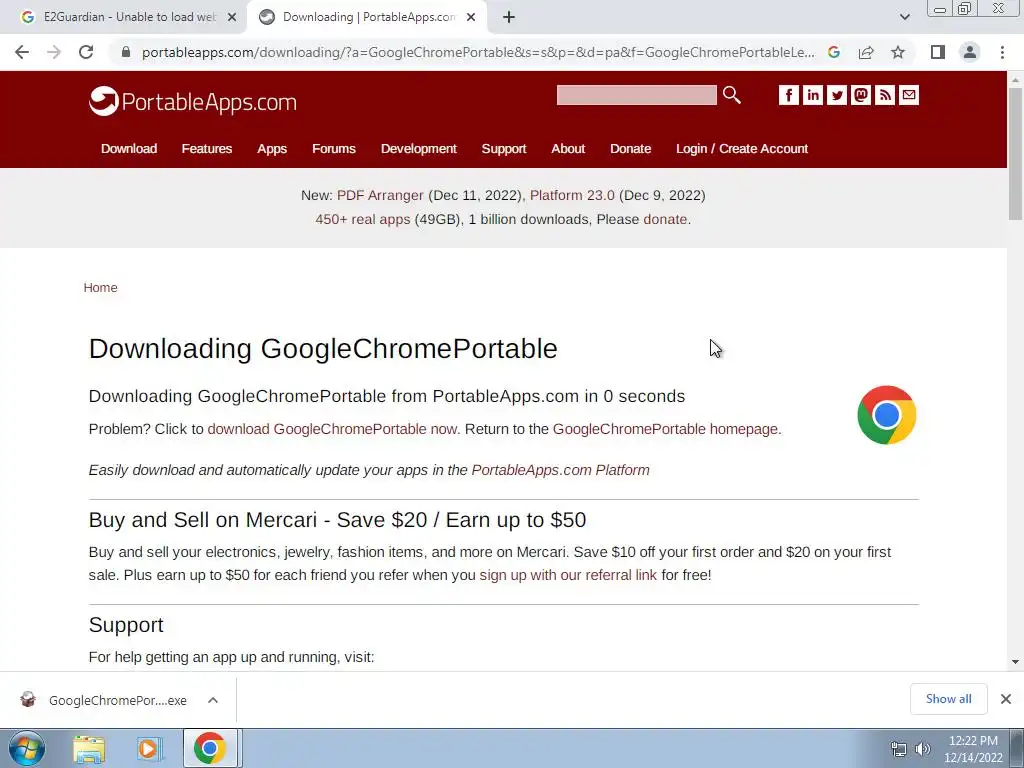Open the Apps menu item
Image resolution: width=1024 pixels, height=768 pixels.
pos(272,149)
